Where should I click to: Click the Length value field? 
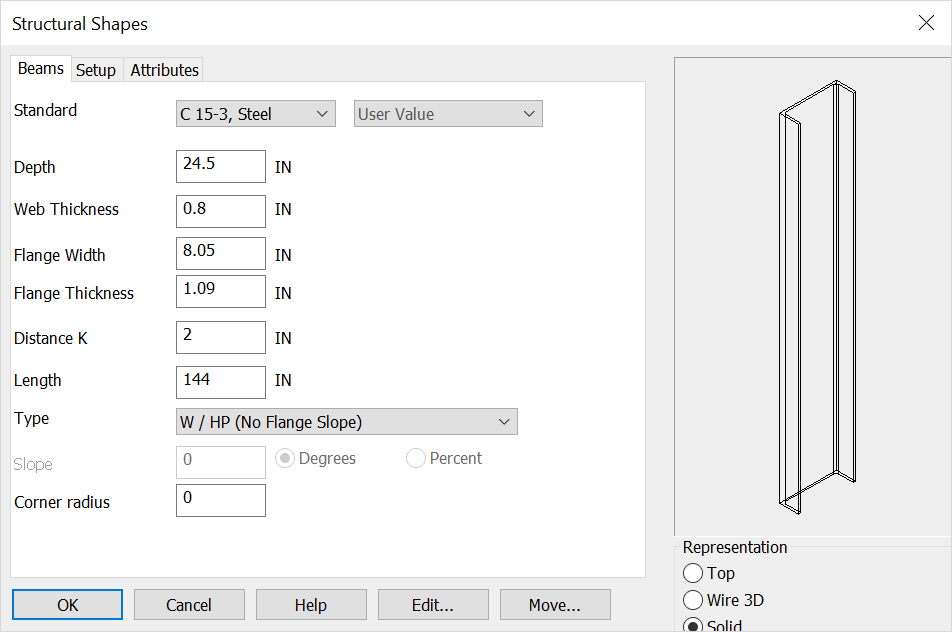(x=220, y=382)
